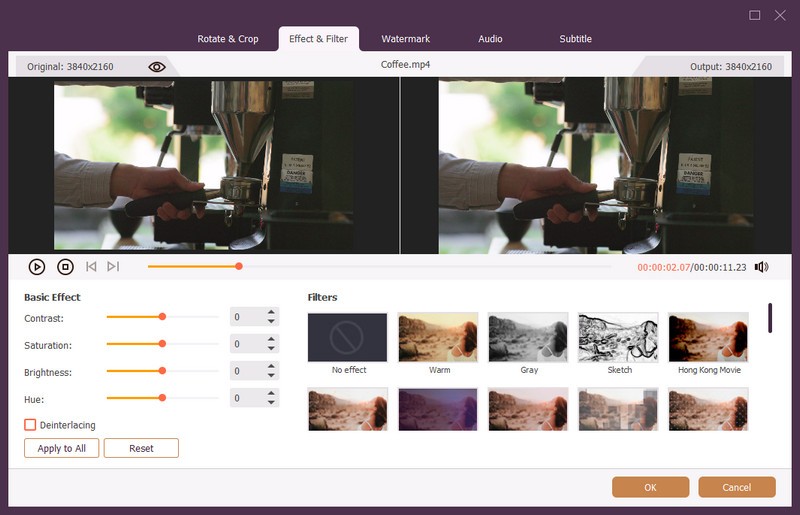Click the video playback progress handle

(239, 266)
